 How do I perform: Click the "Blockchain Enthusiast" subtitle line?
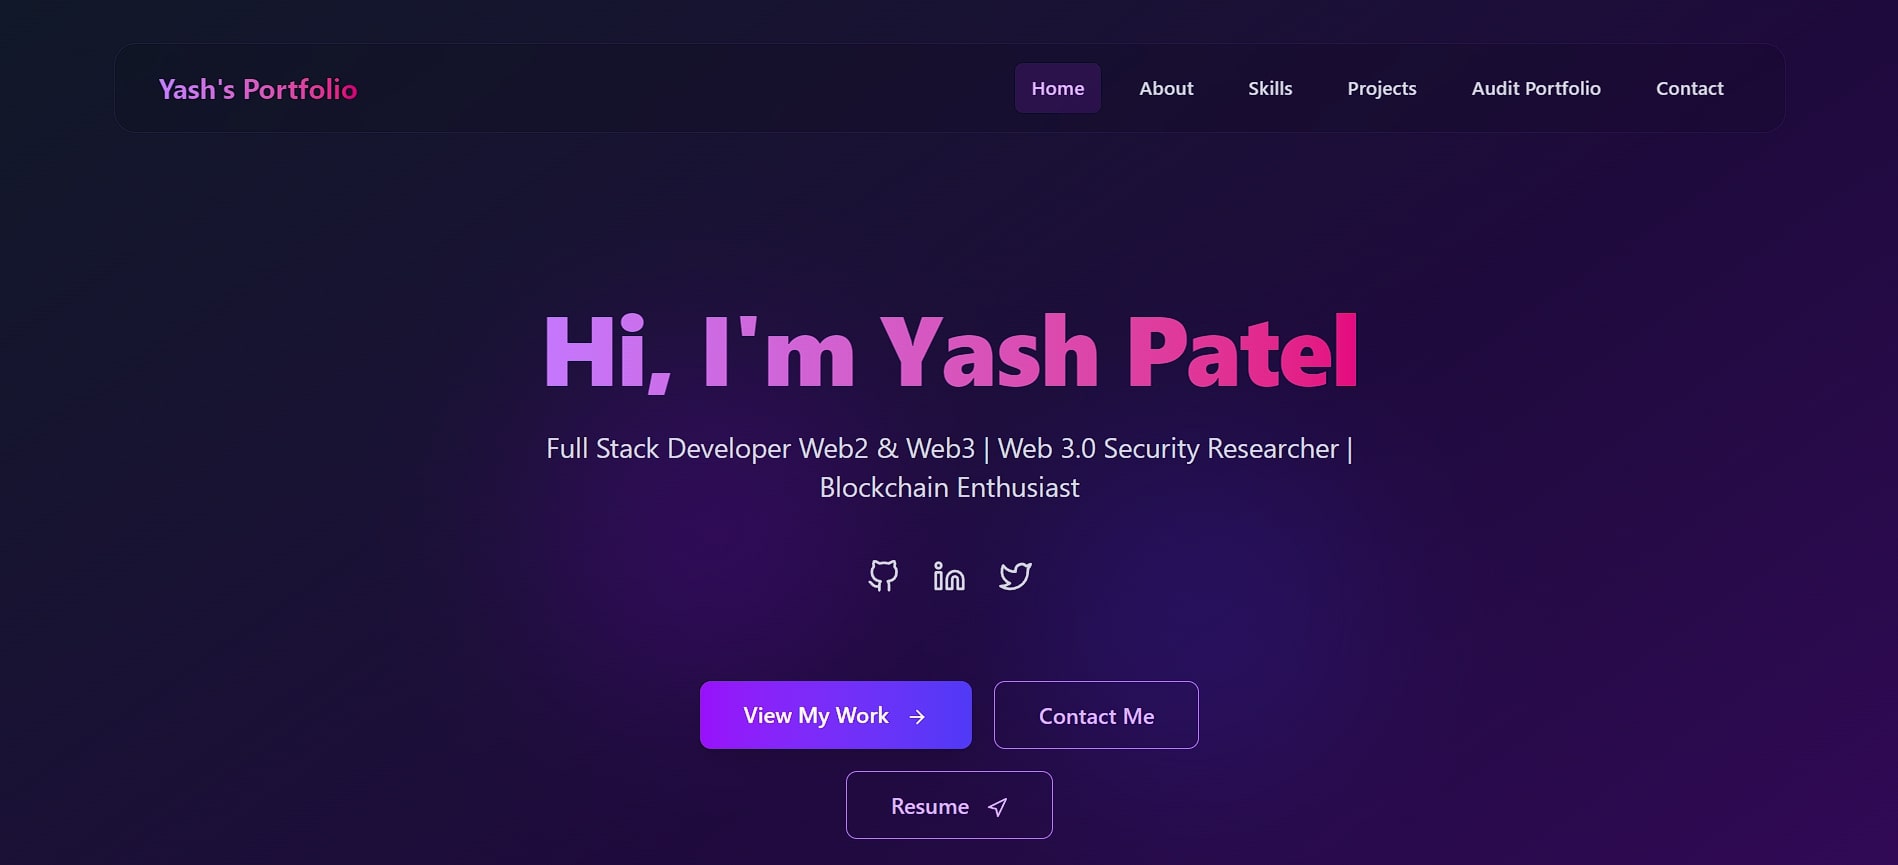pyautogui.click(x=949, y=488)
